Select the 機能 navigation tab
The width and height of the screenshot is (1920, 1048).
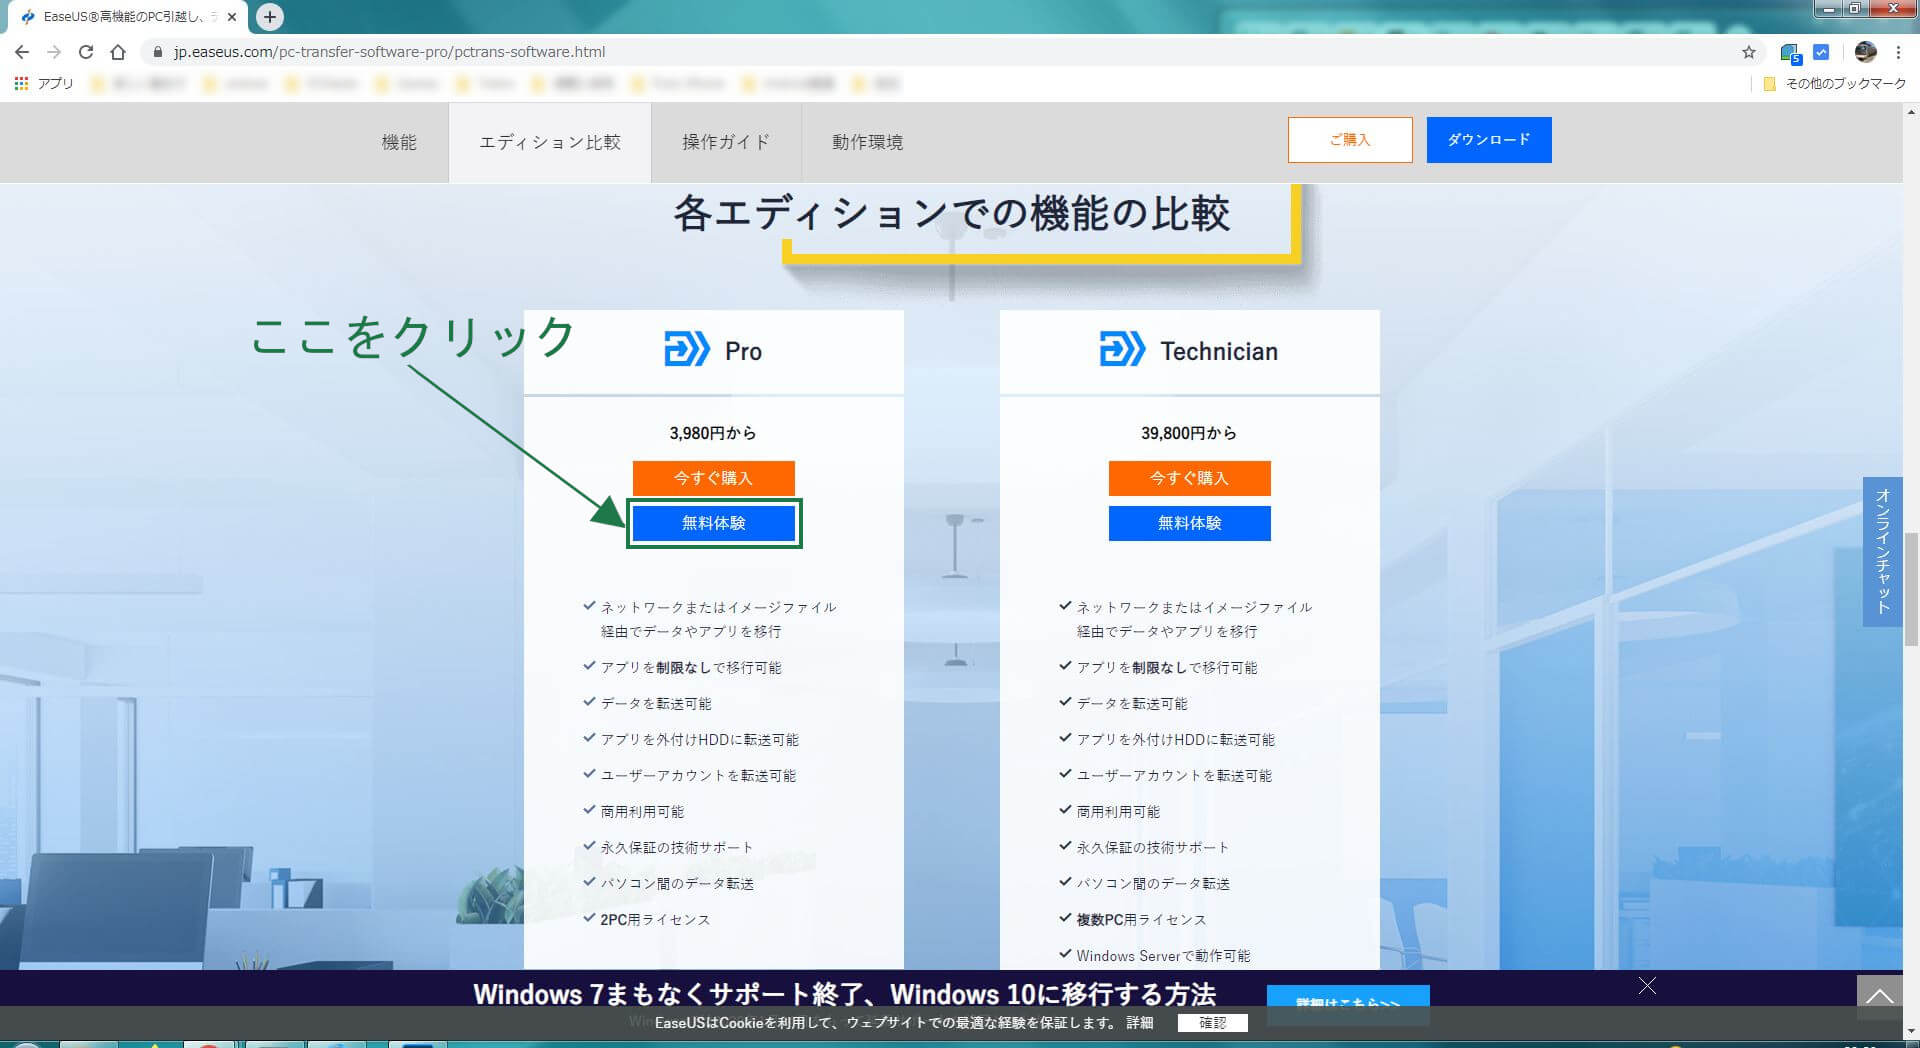coord(399,142)
